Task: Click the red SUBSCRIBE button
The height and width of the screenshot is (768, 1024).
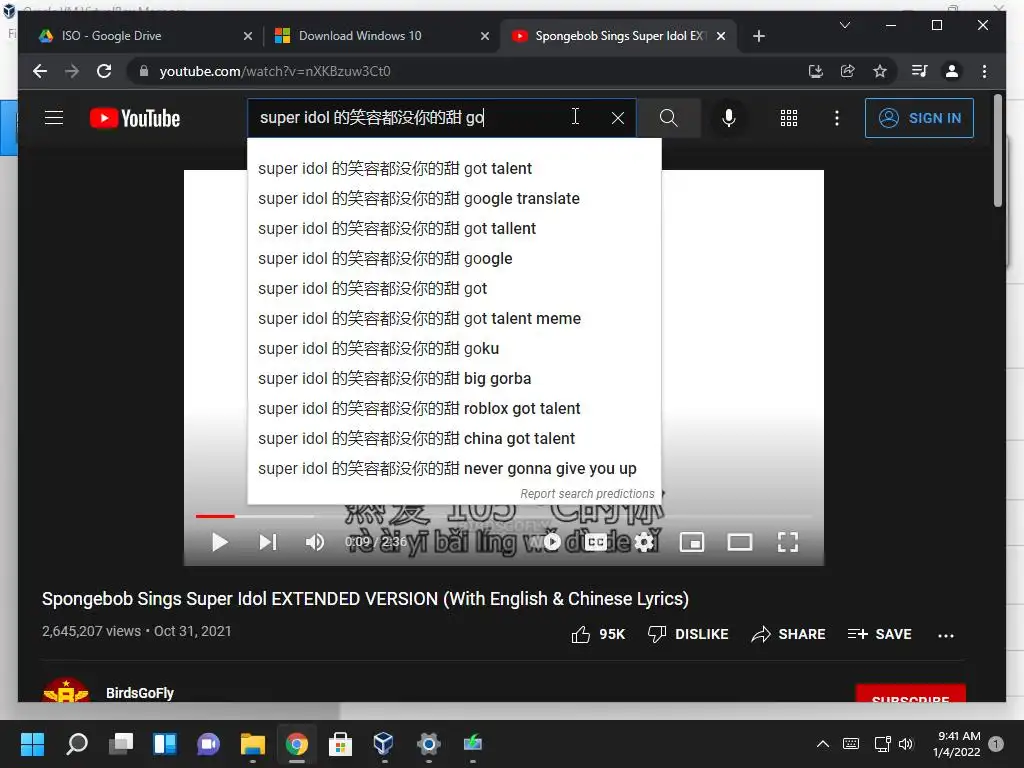Action: [x=910, y=694]
